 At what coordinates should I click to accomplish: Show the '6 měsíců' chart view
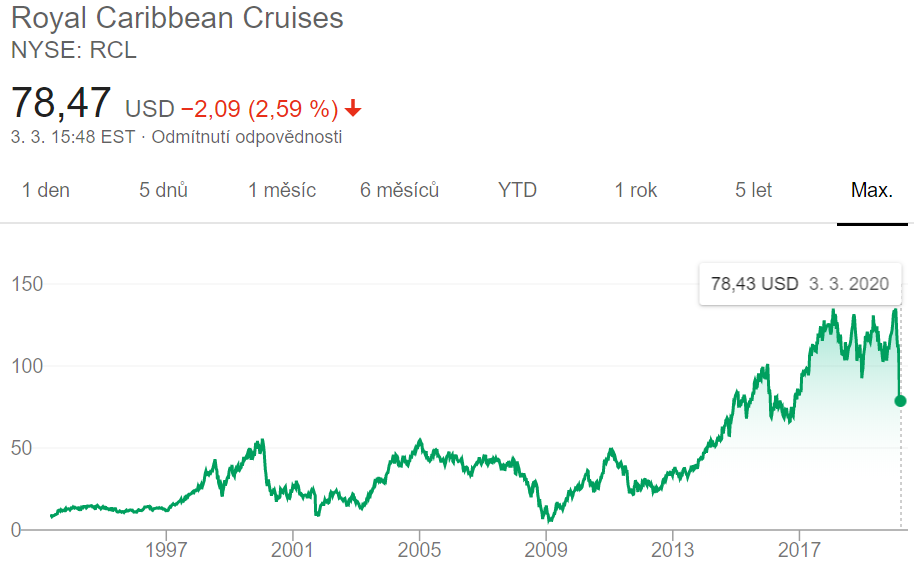(400, 190)
